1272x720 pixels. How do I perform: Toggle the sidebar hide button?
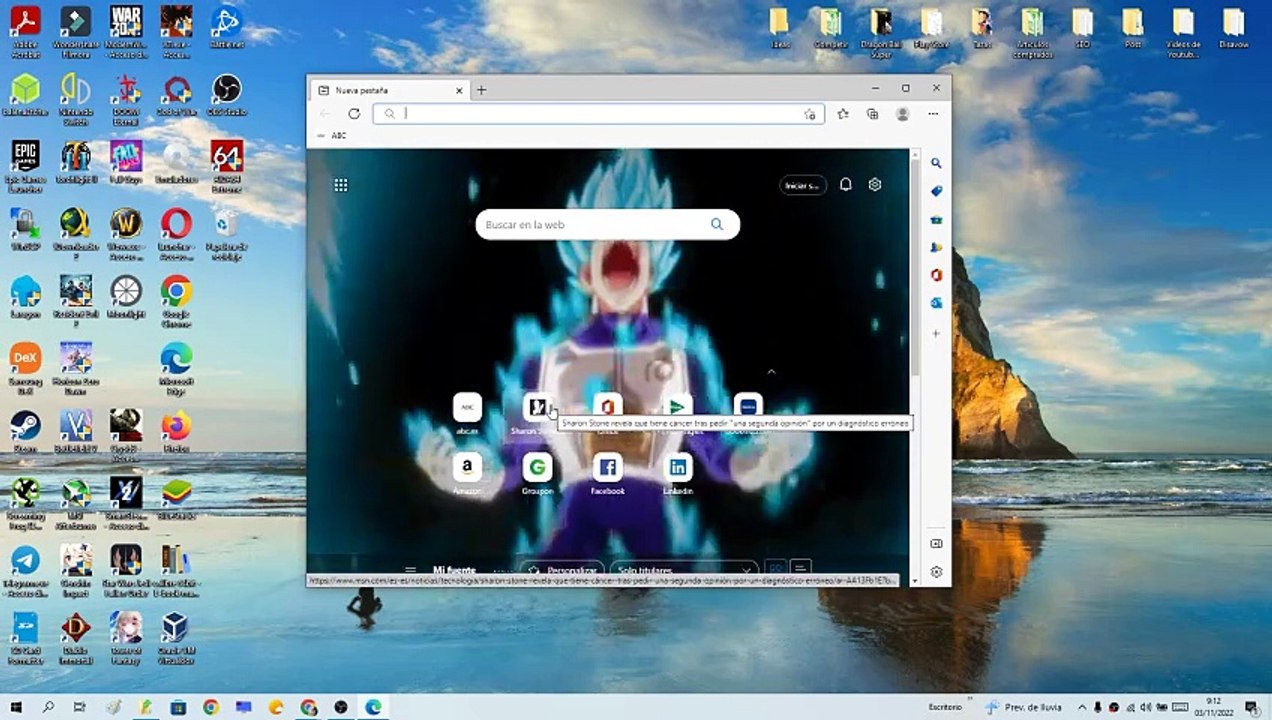pos(936,544)
